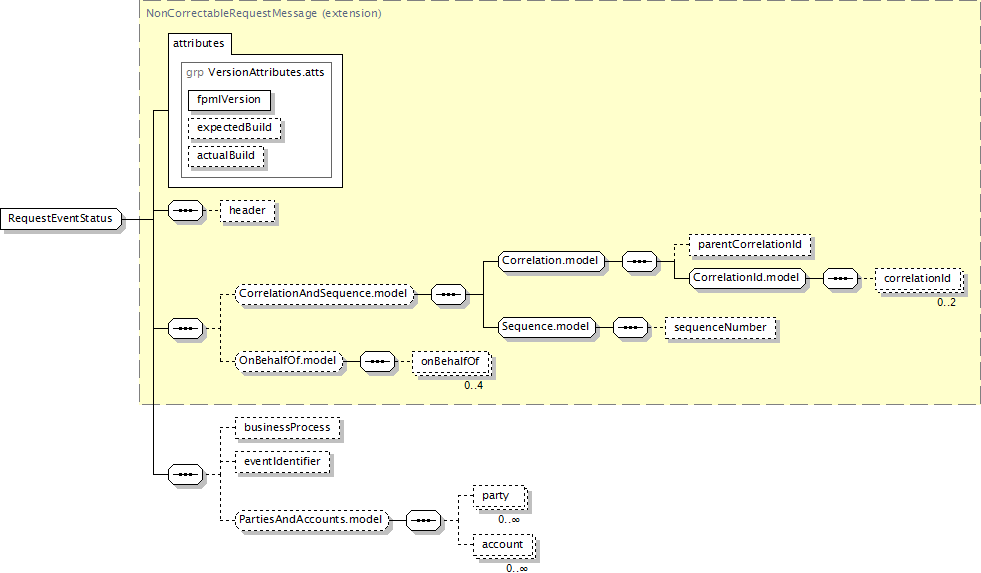Click sequence icon after OnBehalfOf.model
Screen dimensions: 981x573
click(376, 361)
